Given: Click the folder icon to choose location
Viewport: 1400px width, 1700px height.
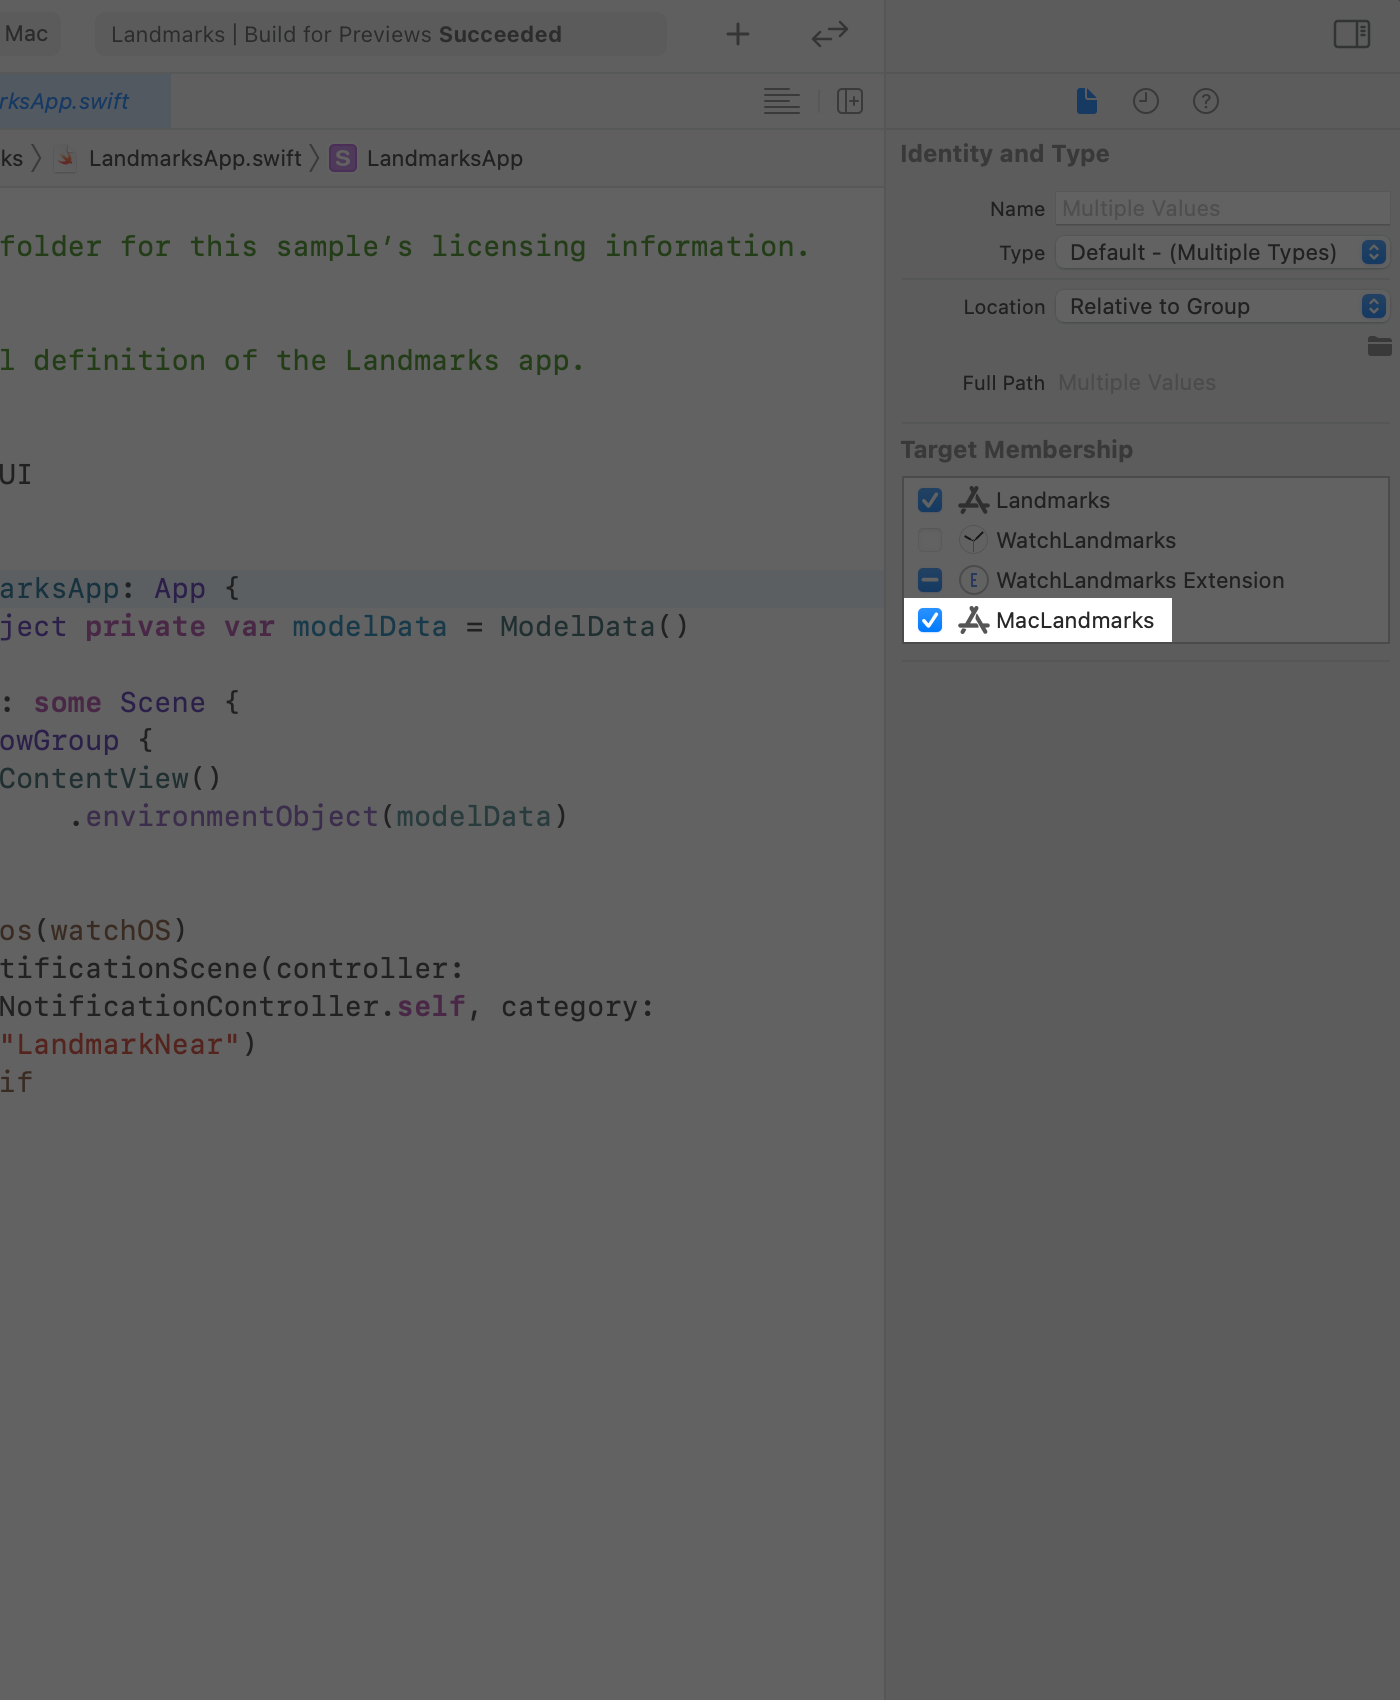Looking at the screenshot, I should [1380, 346].
